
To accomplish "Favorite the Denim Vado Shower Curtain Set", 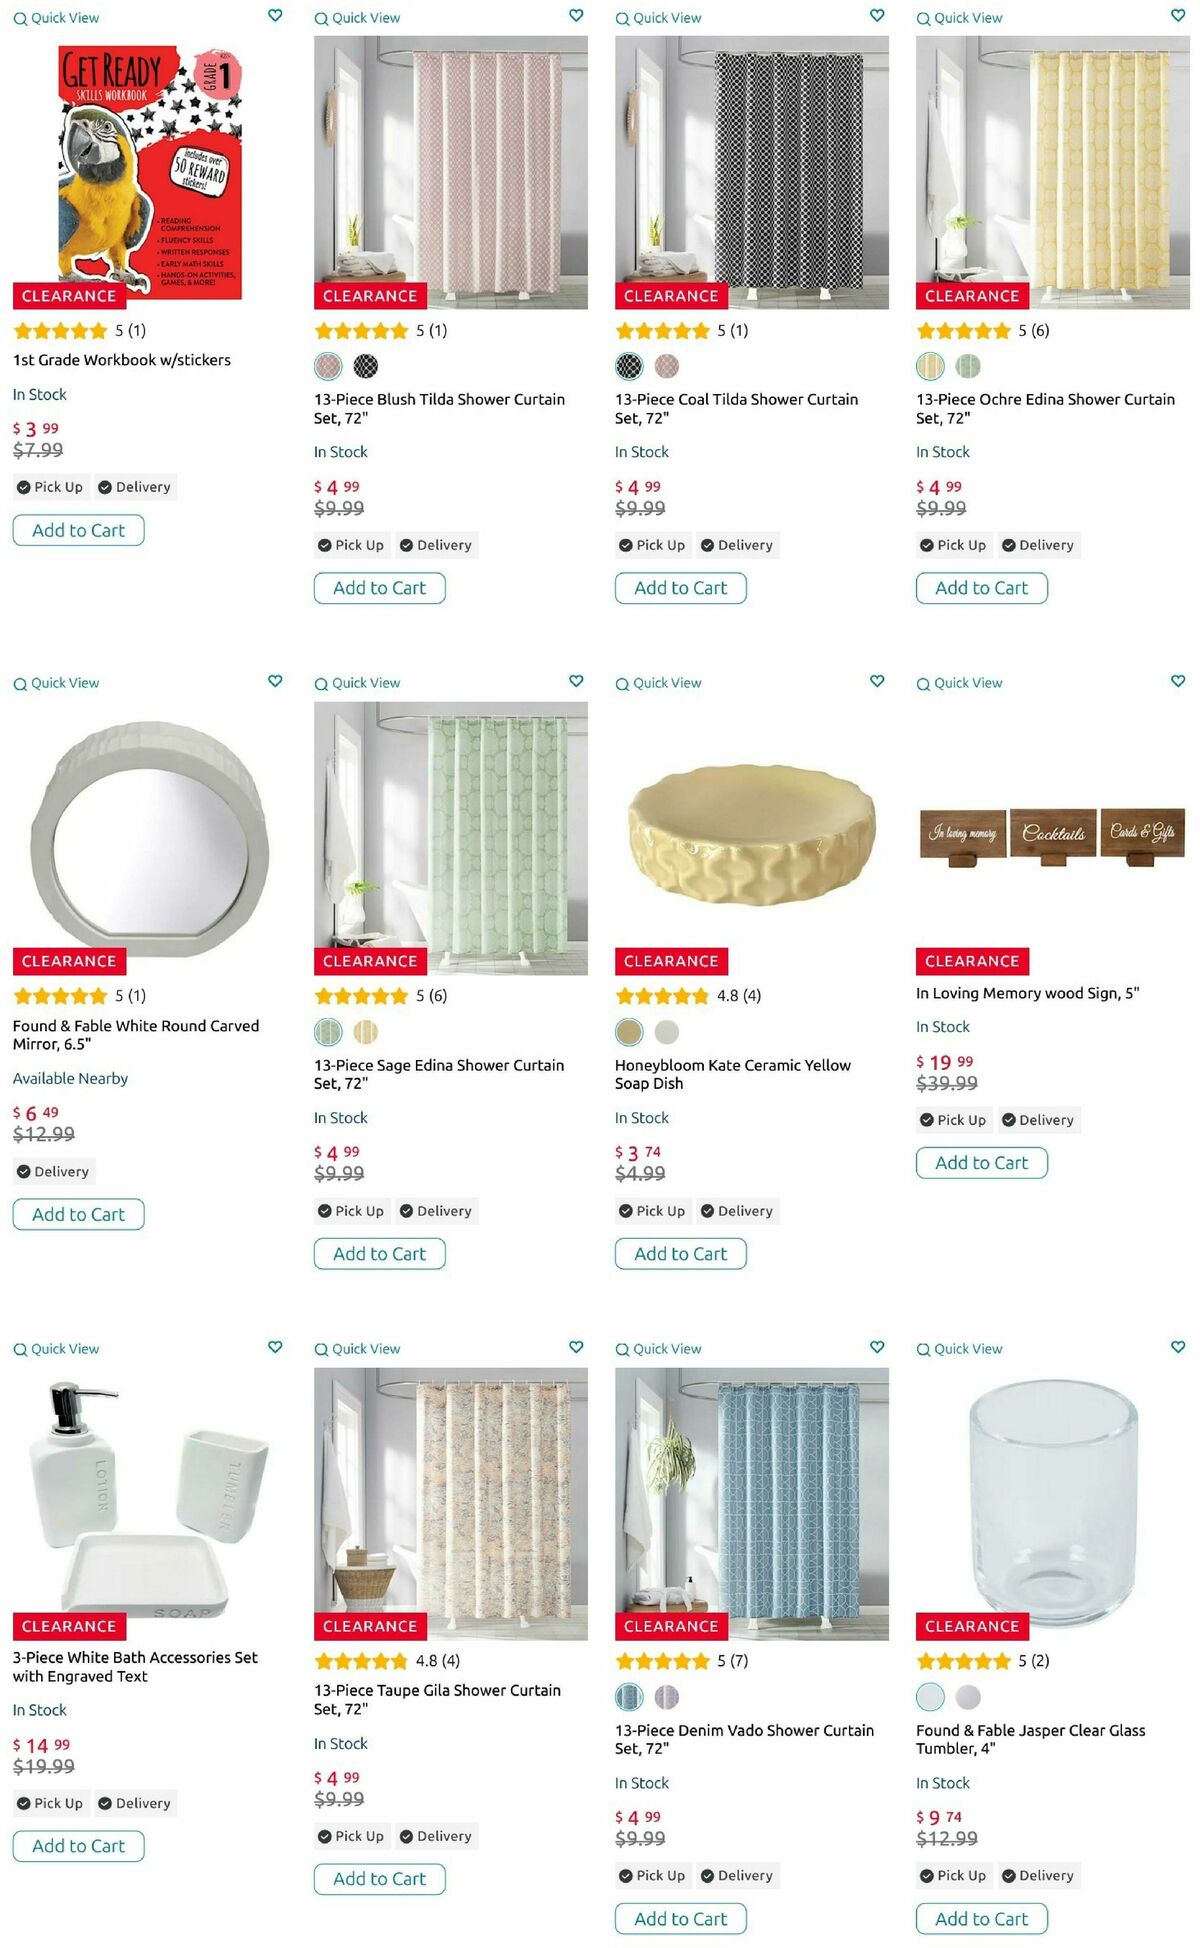I will (x=877, y=1347).
